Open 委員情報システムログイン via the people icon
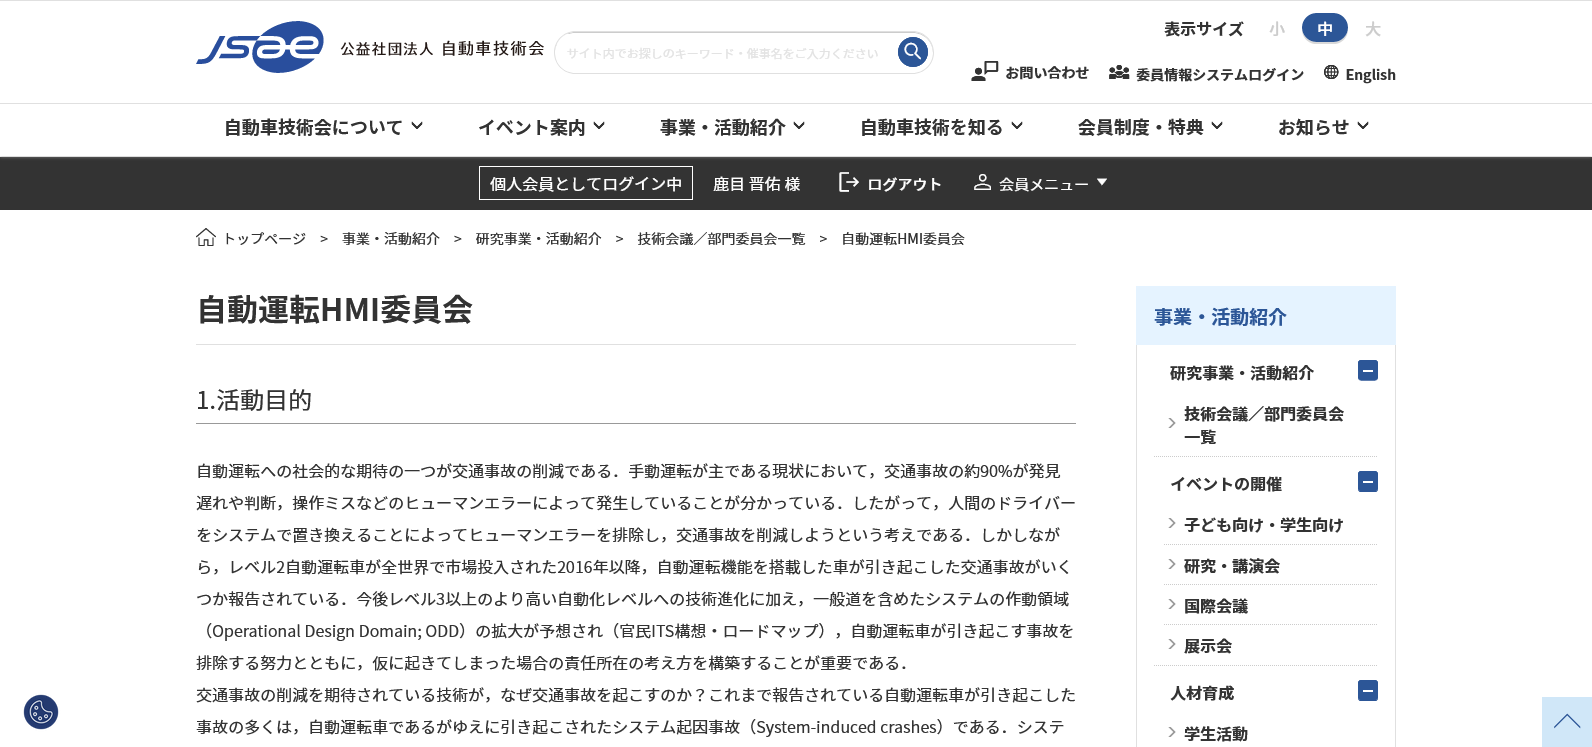Viewport: 1592px width, 747px height. pyautogui.click(x=1119, y=73)
